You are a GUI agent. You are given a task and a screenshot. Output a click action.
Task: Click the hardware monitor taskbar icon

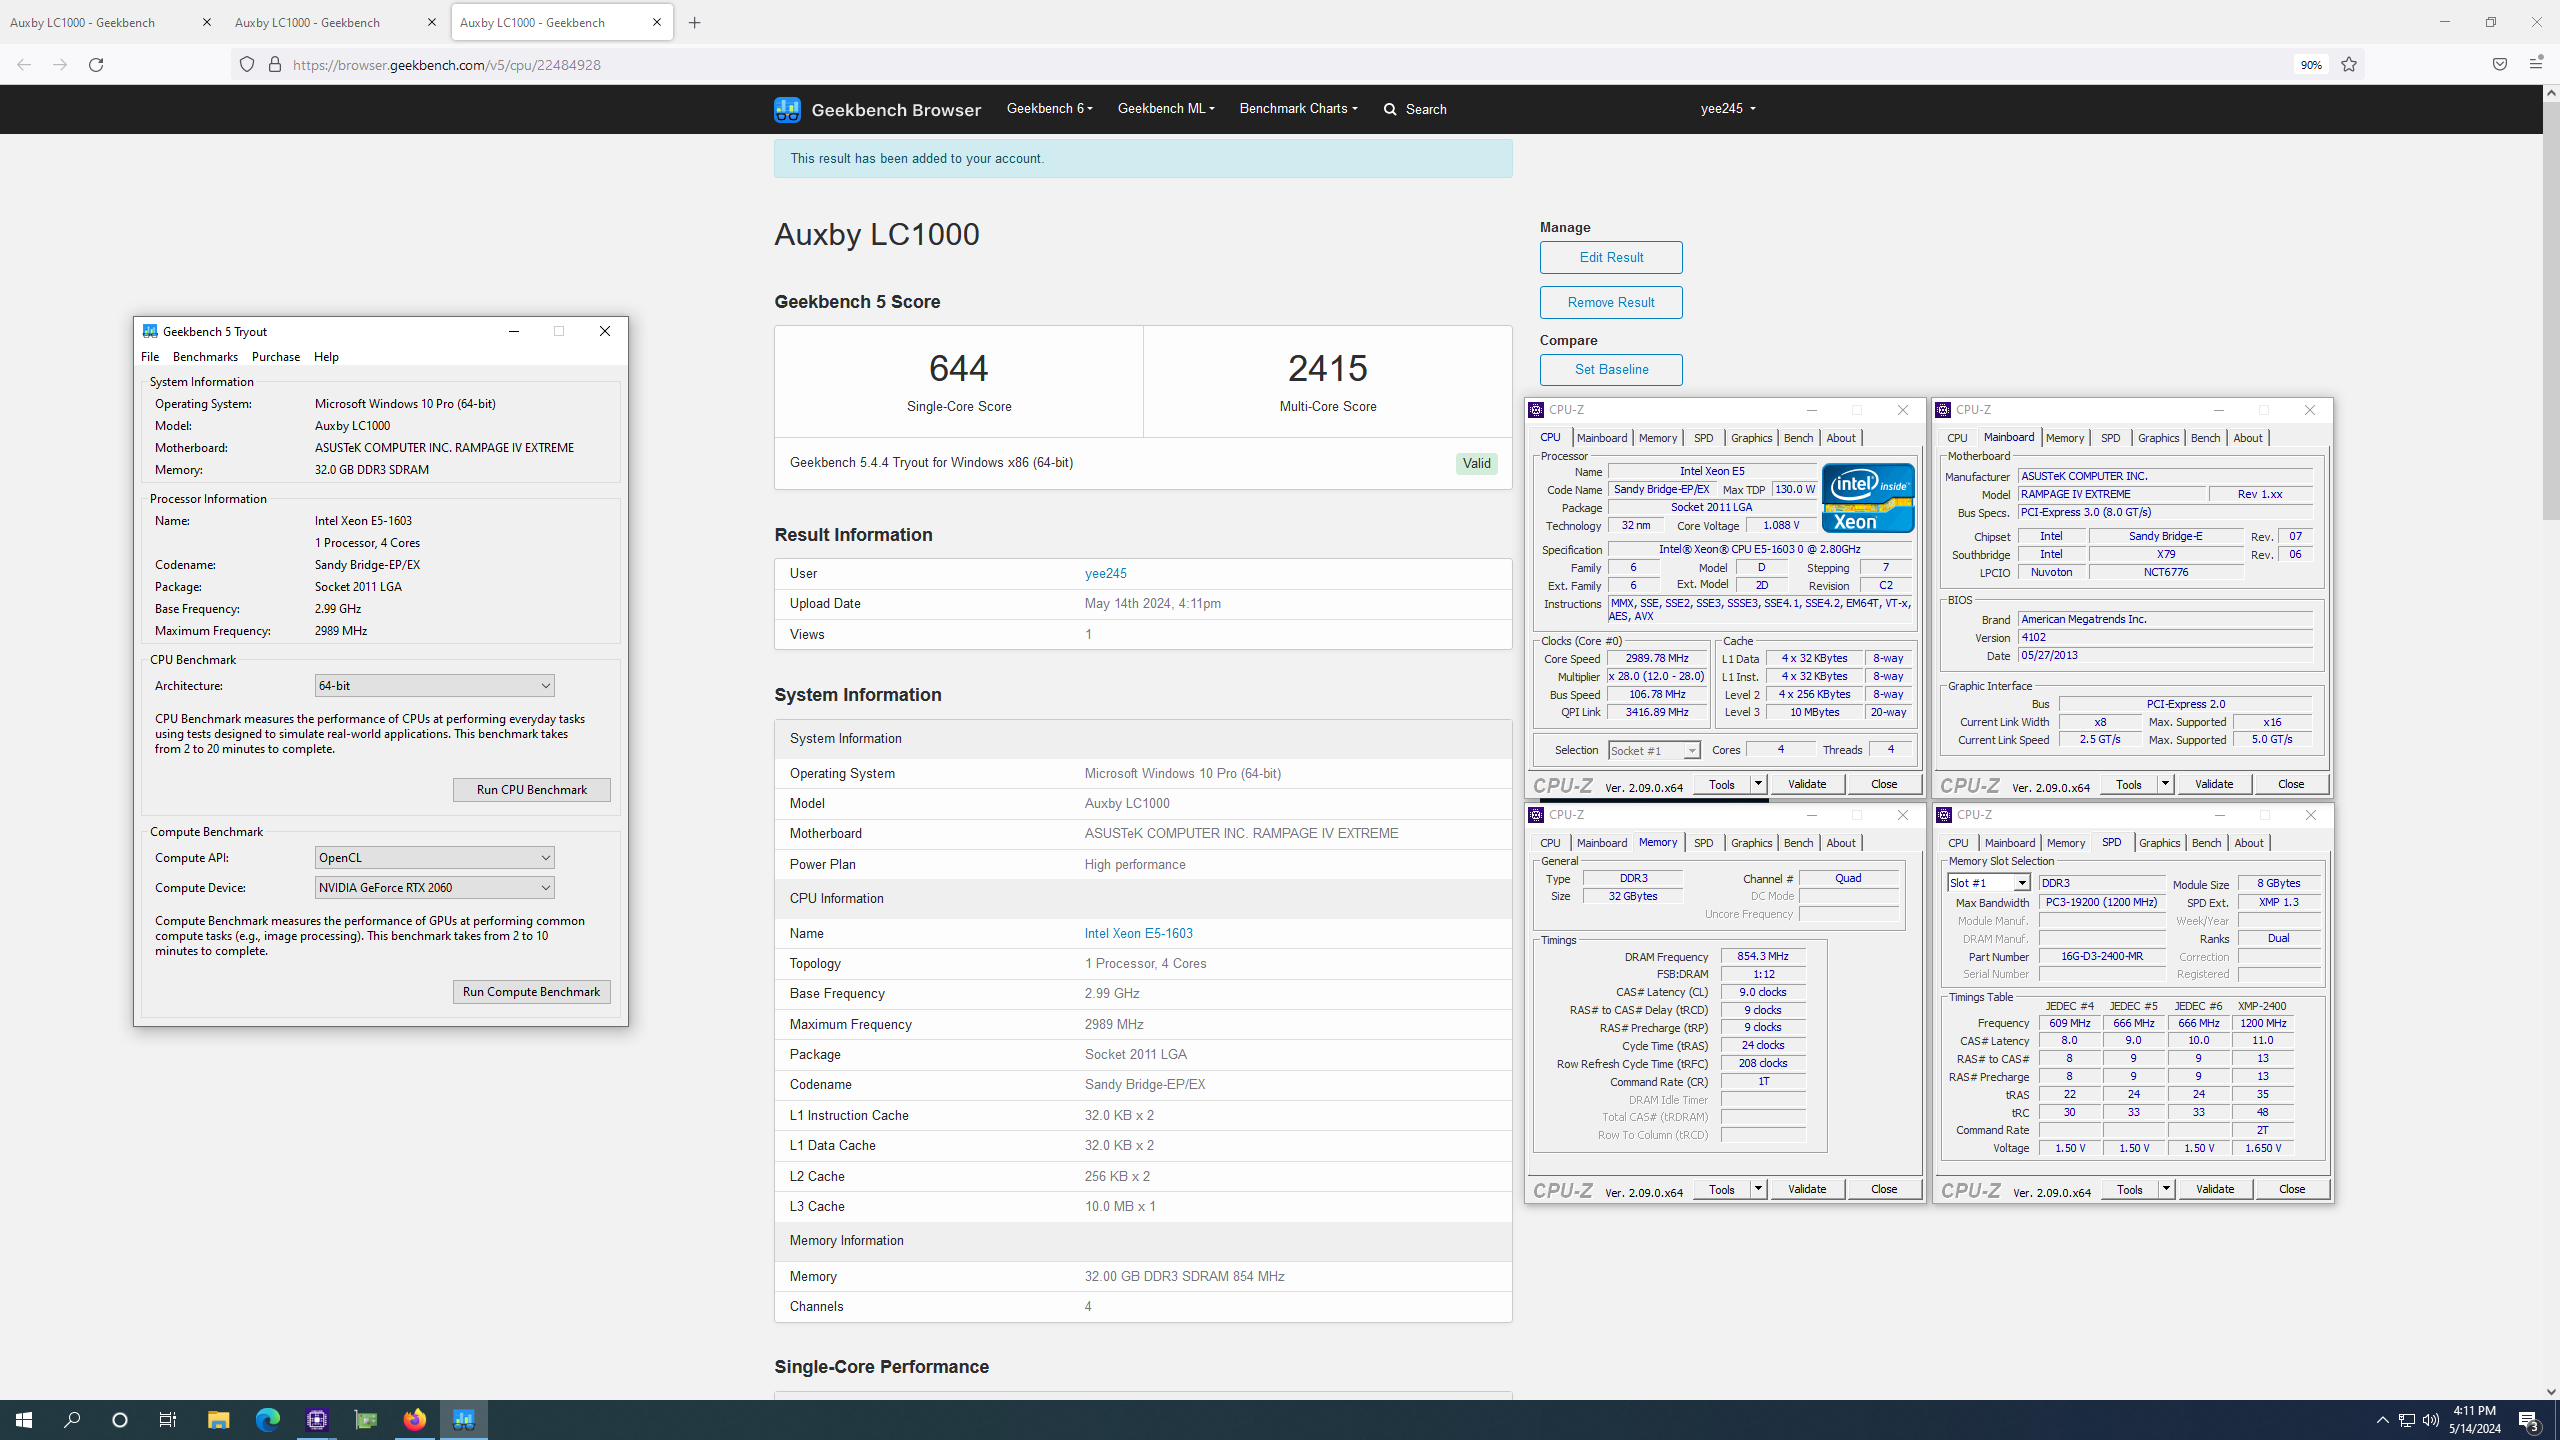coord(366,1420)
